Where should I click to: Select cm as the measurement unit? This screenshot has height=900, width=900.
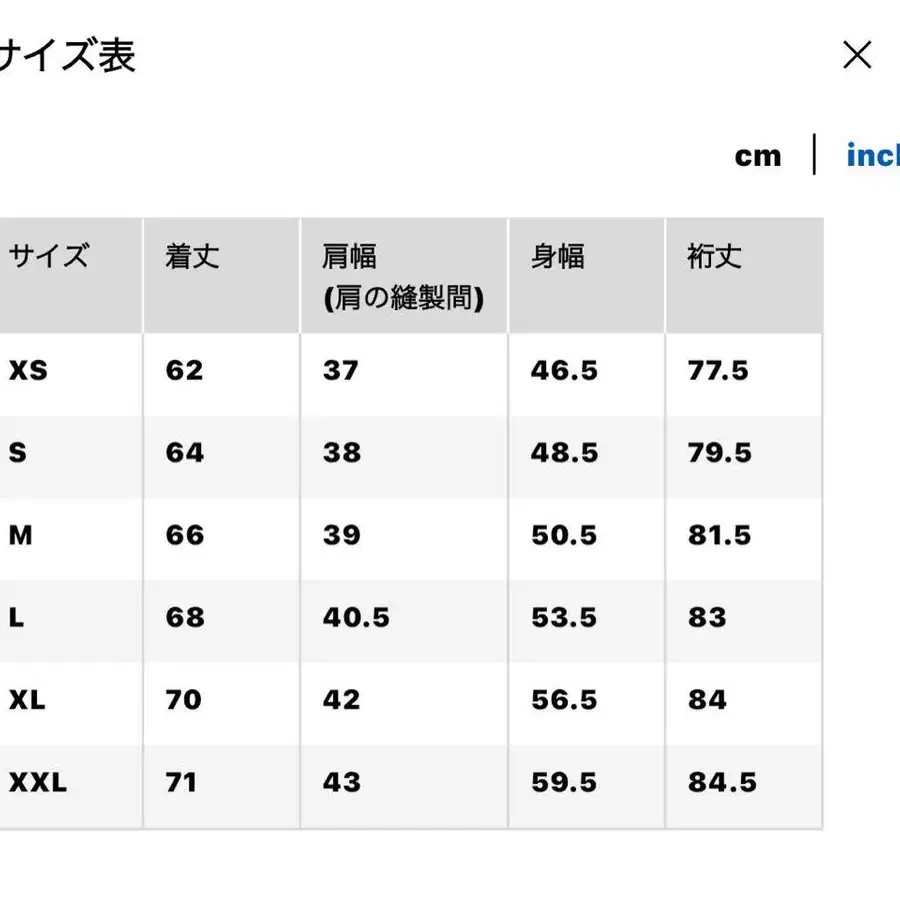pos(759,155)
